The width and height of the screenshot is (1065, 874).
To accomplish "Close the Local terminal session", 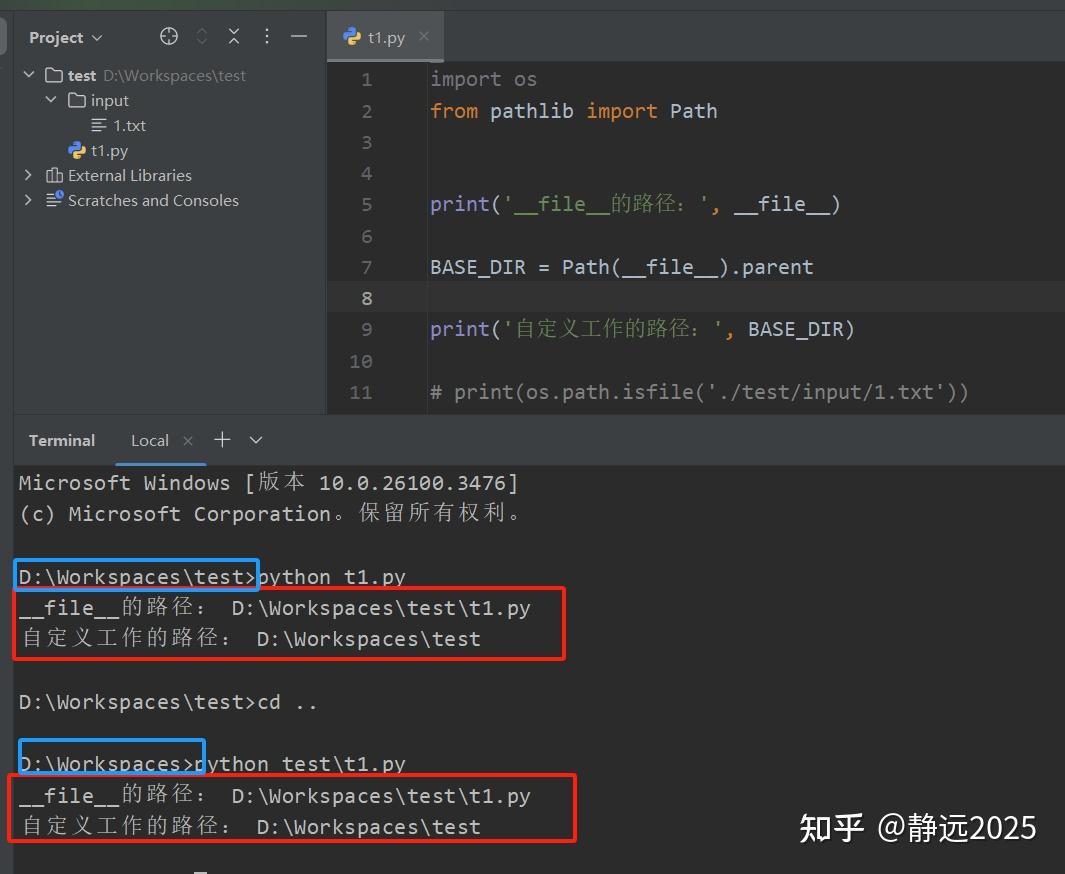I will (x=186, y=439).
